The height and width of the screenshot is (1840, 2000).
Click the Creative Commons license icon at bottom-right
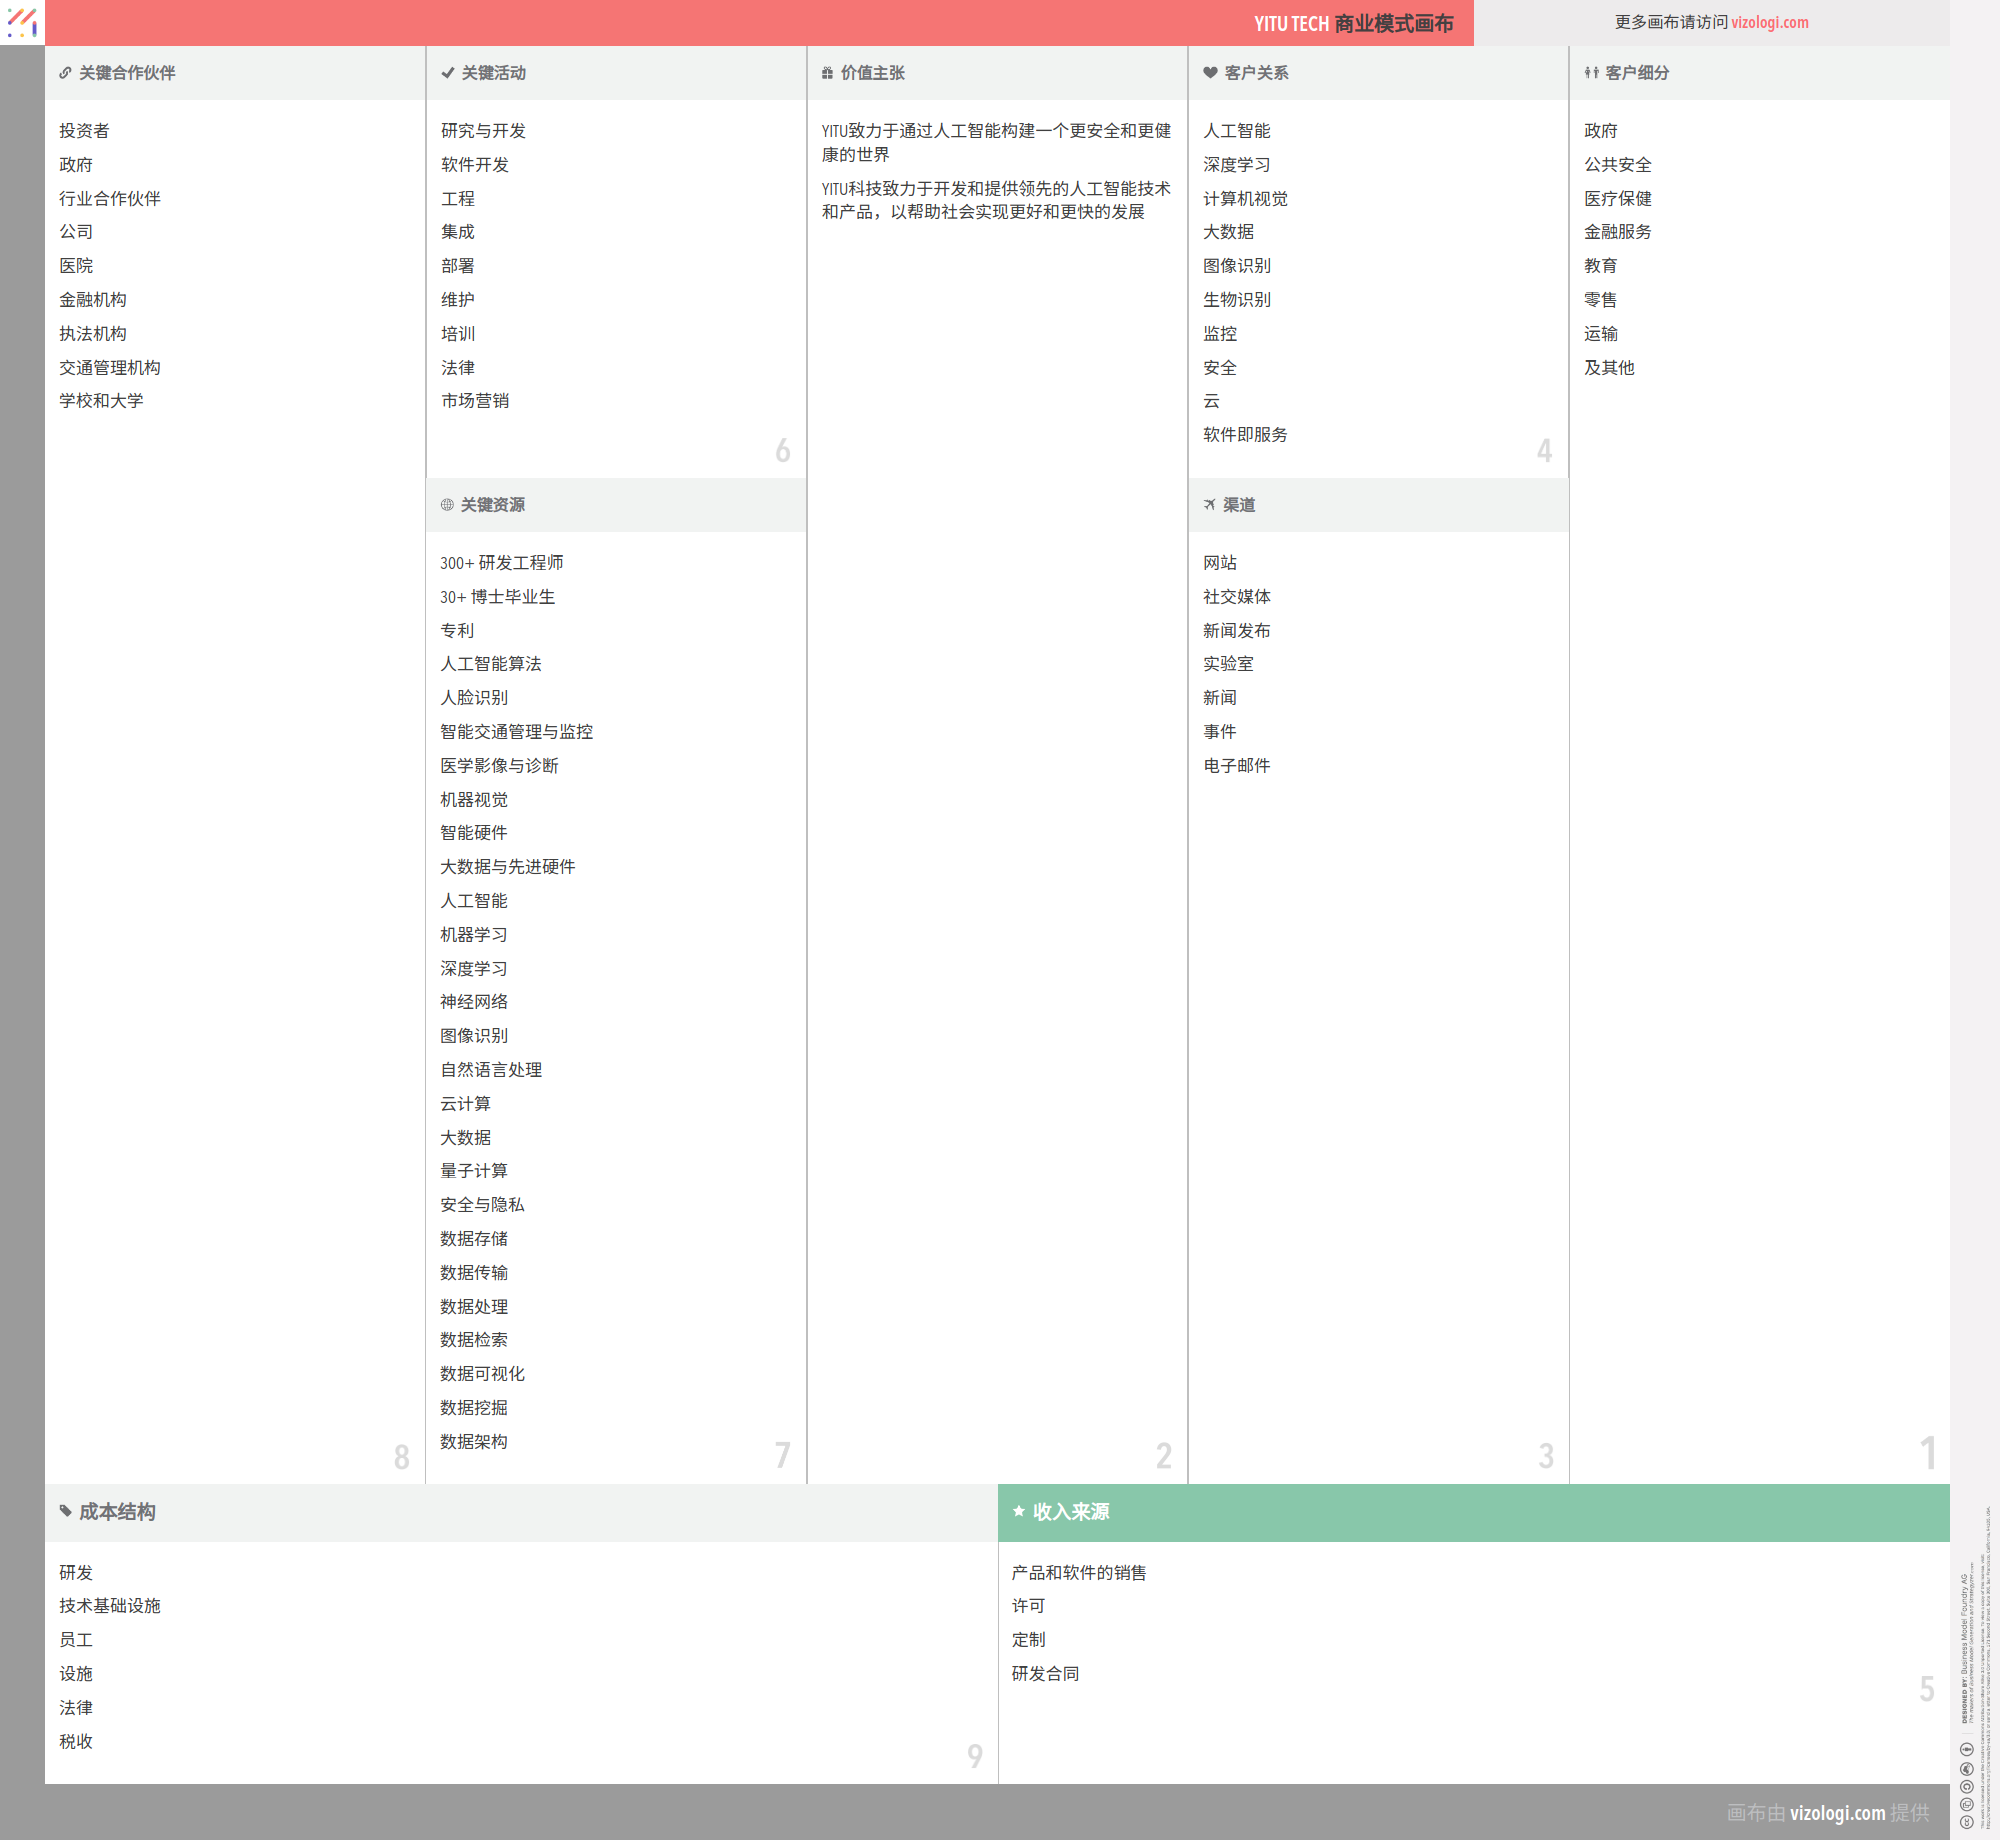click(x=1966, y=1822)
